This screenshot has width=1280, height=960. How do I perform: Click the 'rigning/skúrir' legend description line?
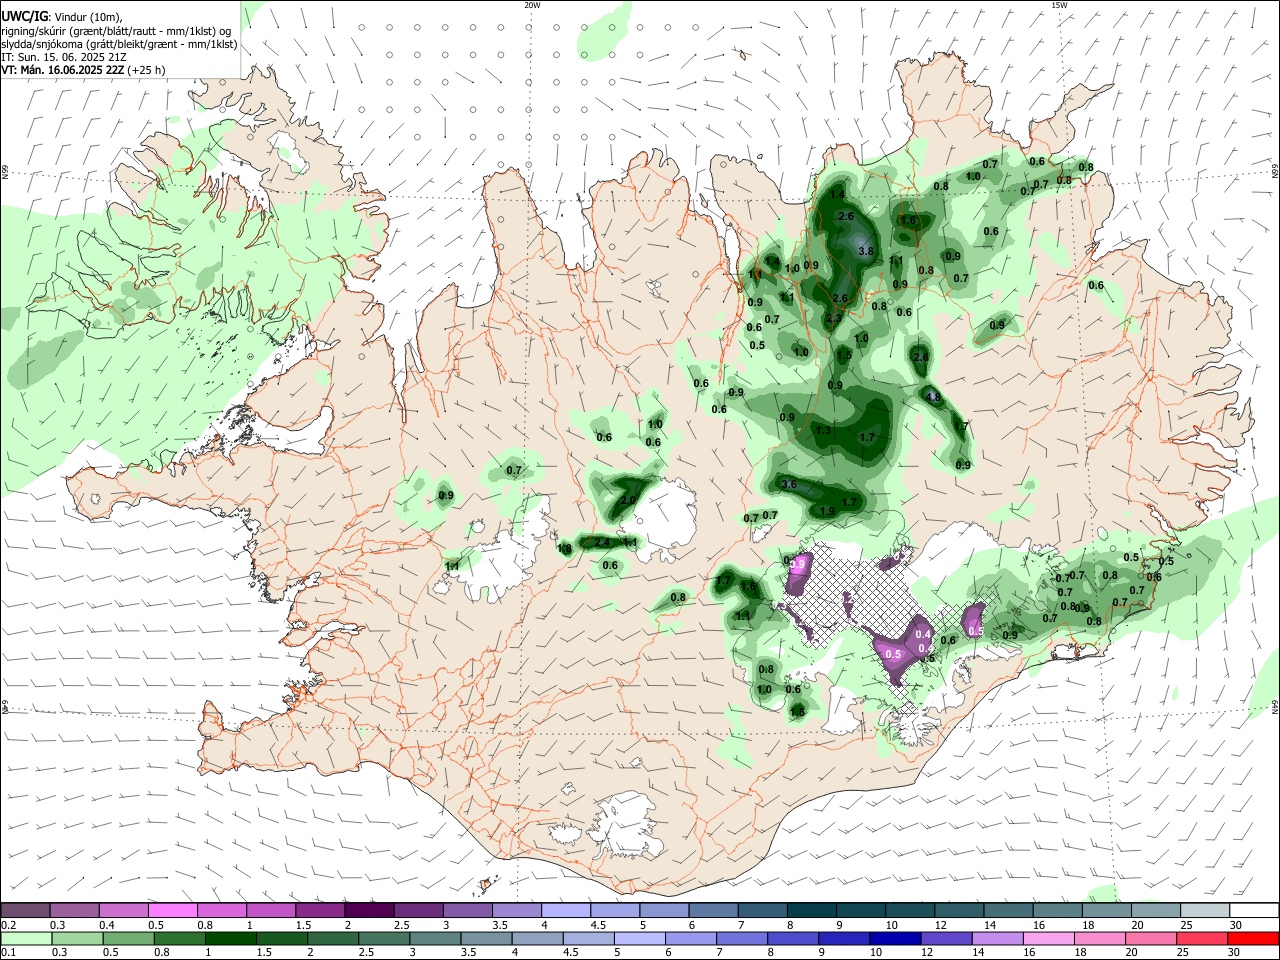[116, 30]
